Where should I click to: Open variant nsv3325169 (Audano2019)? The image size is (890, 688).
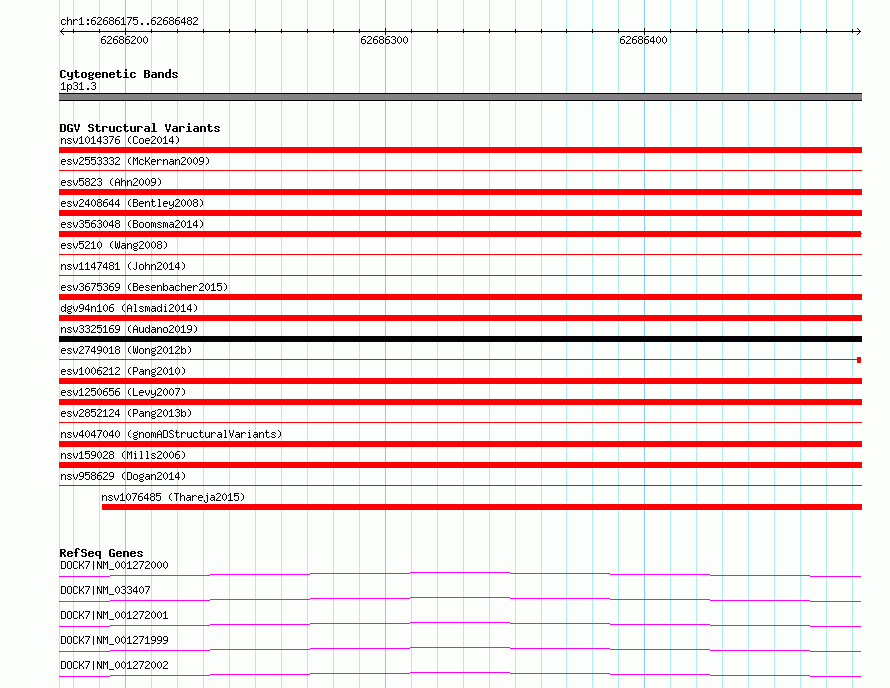pyautogui.click(x=129, y=329)
